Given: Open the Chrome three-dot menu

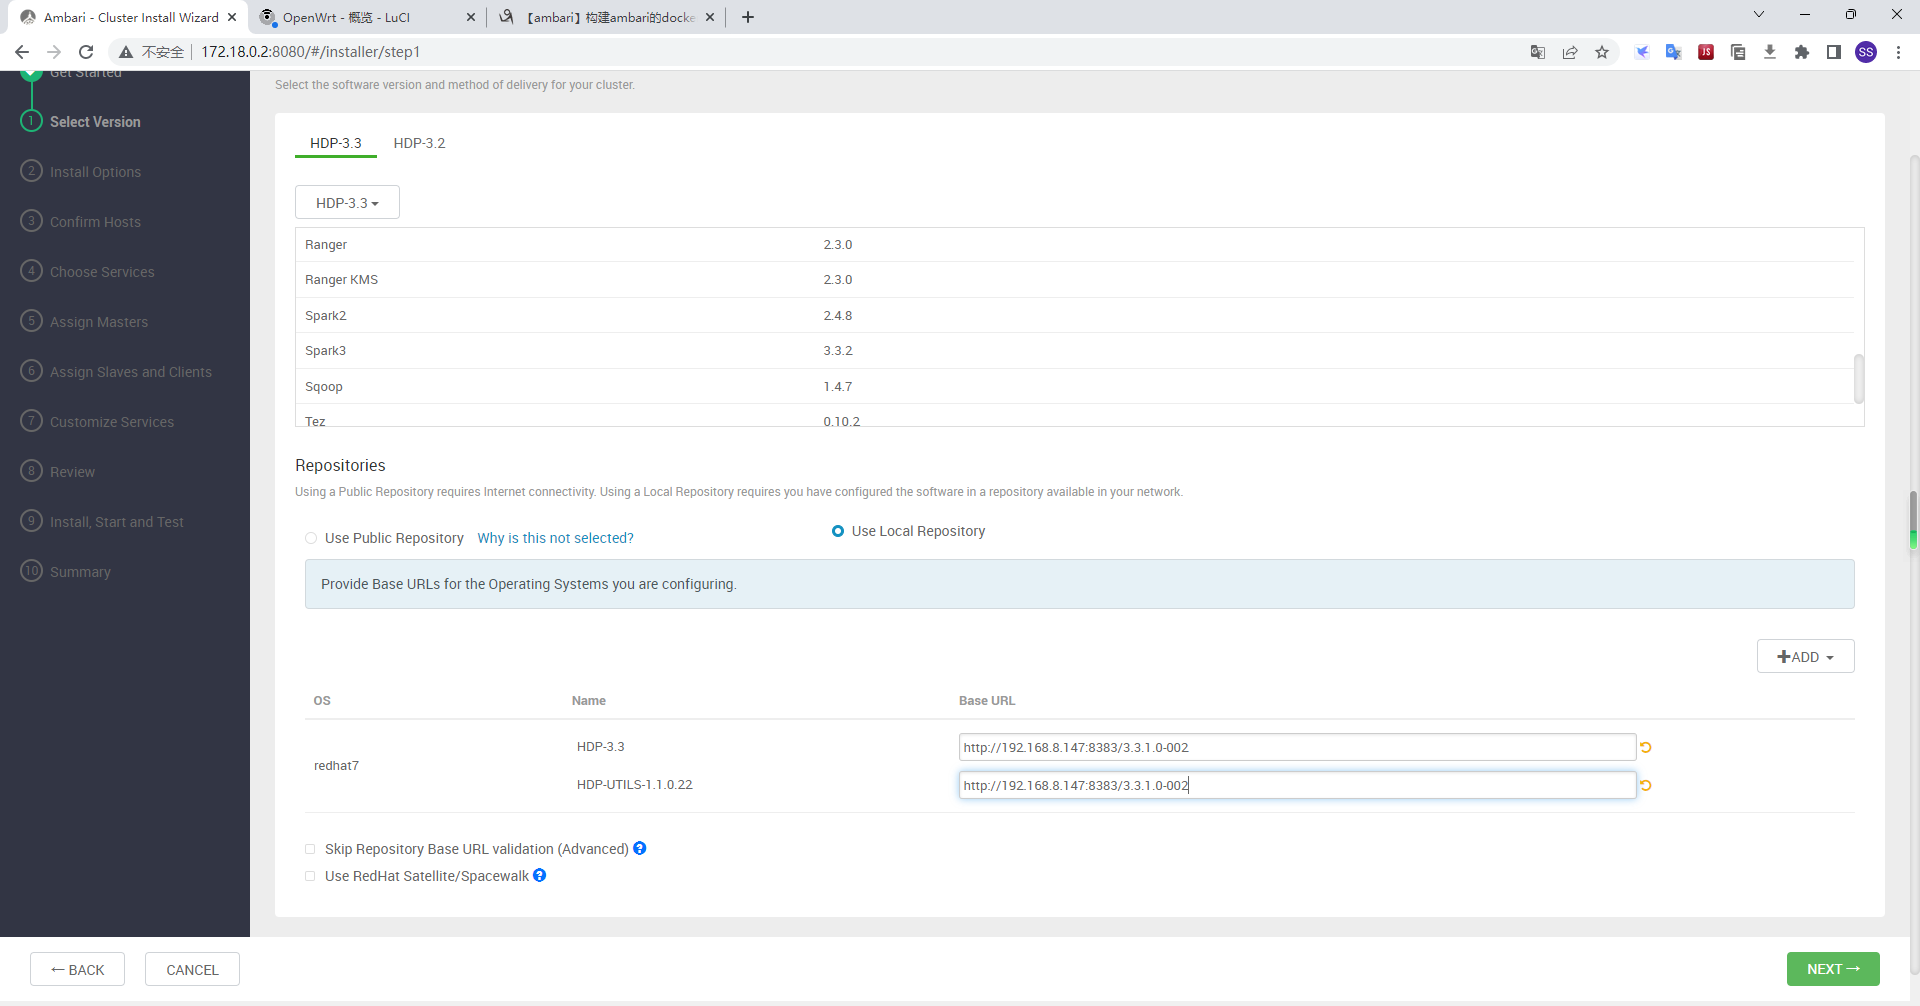Looking at the screenshot, I should tap(1898, 52).
